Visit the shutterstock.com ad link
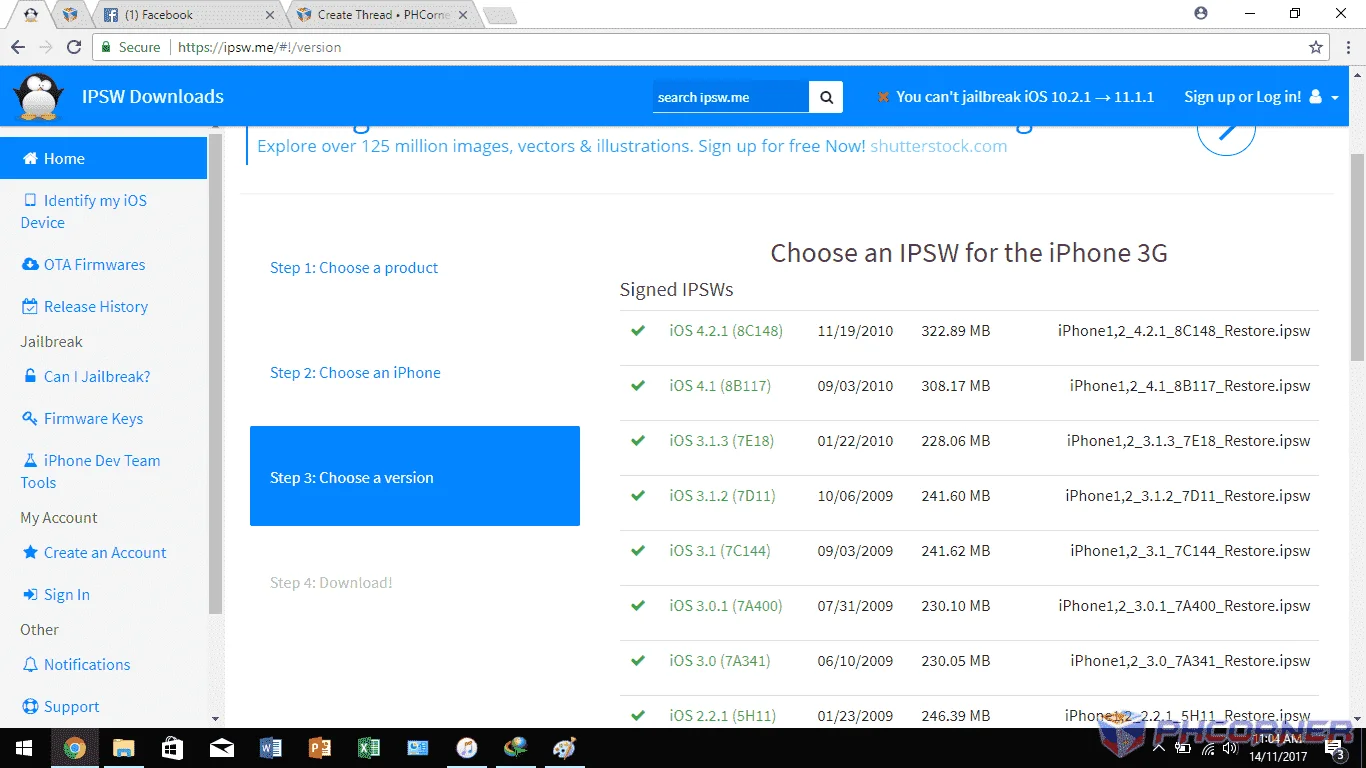The image size is (1366, 768). 938,146
